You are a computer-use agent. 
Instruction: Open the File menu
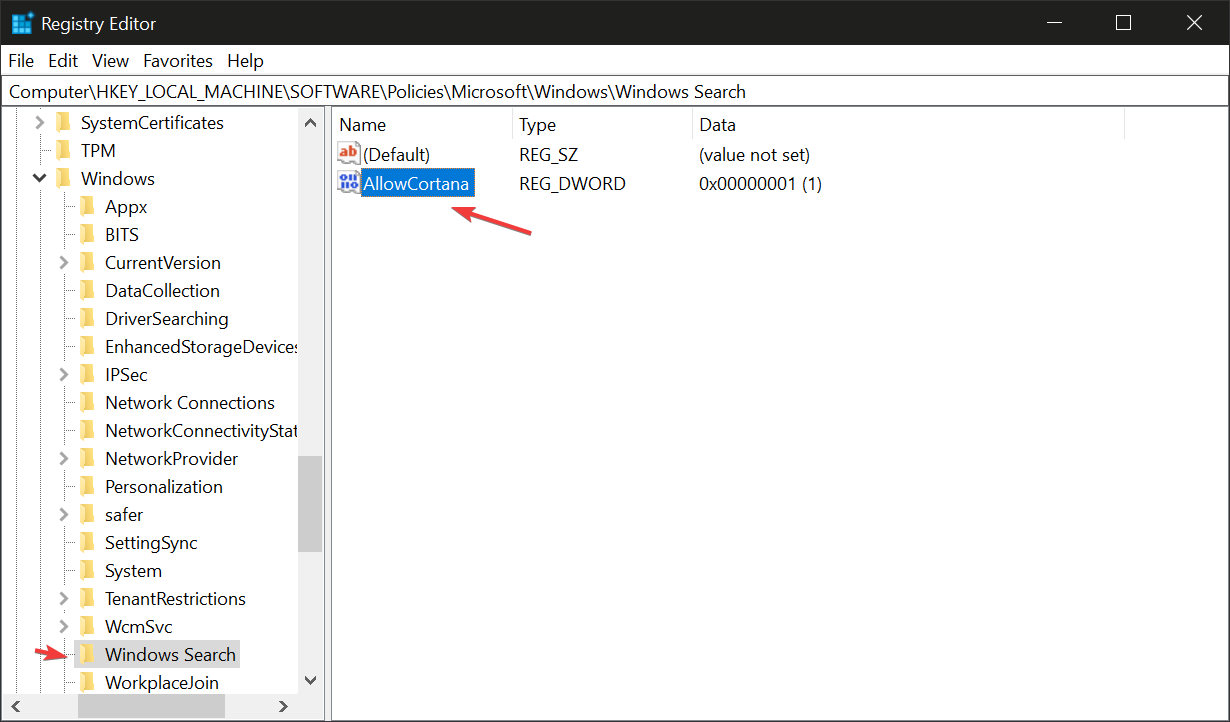pos(21,61)
